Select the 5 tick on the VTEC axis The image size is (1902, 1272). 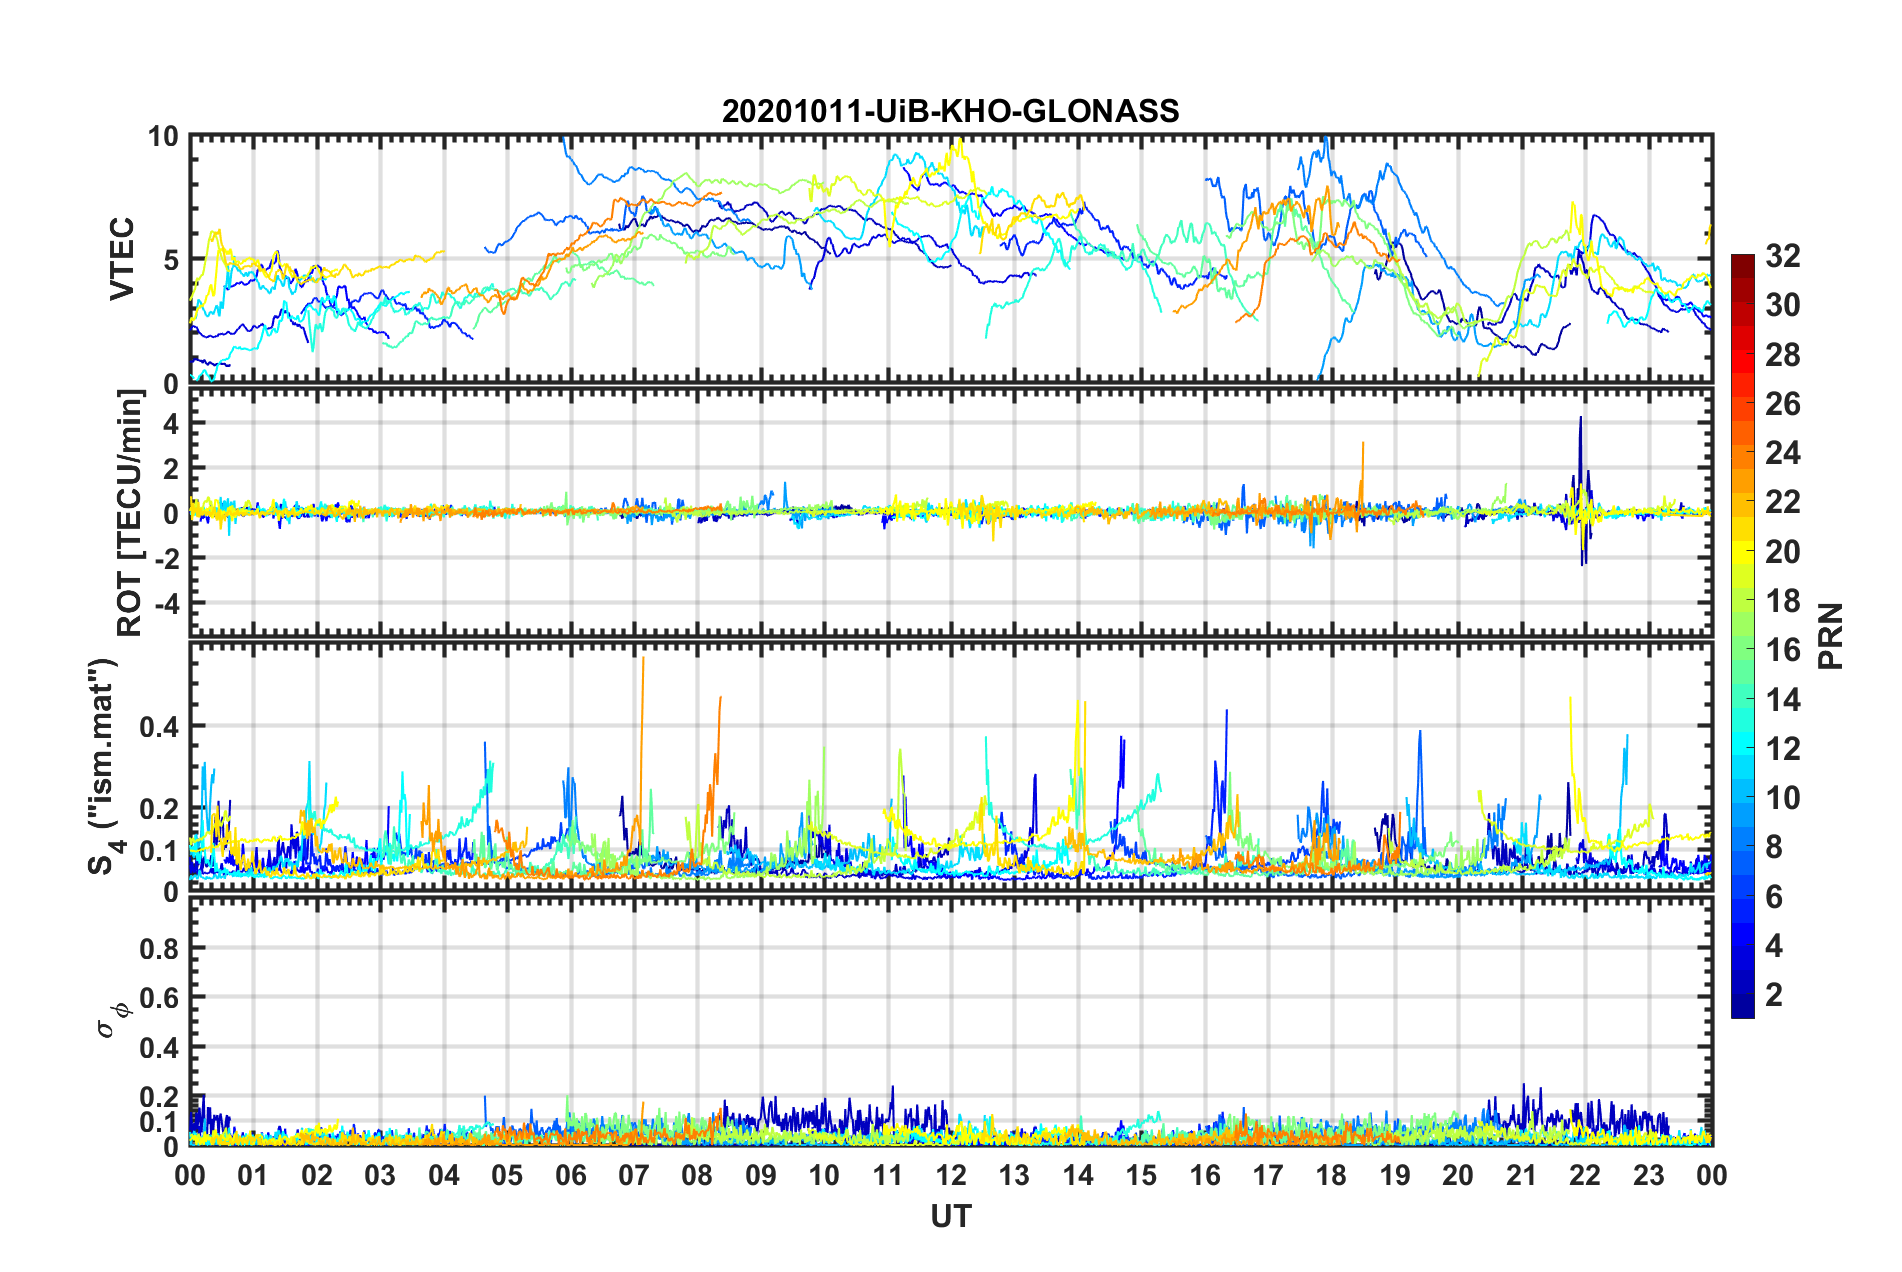171,260
